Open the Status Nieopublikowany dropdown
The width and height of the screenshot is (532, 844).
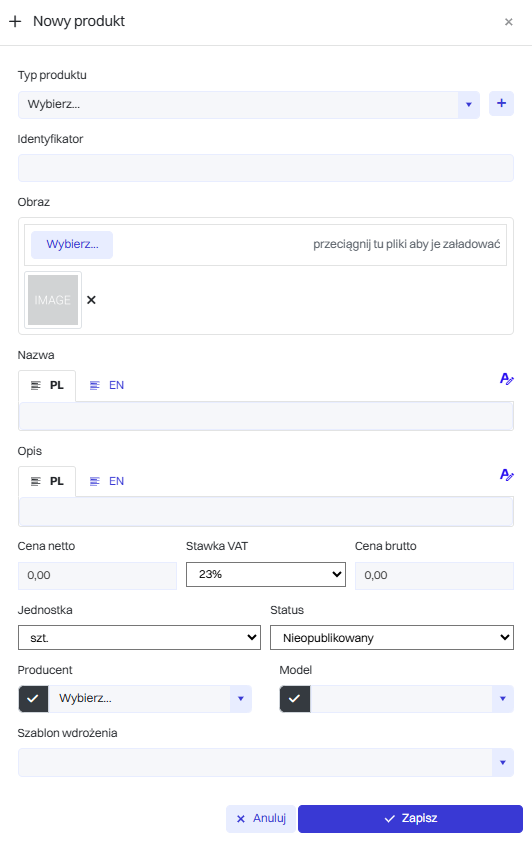[x=391, y=637]
